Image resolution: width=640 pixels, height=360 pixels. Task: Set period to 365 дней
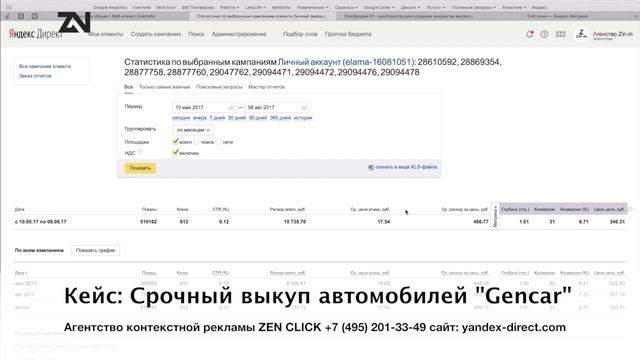pos(280,118)
